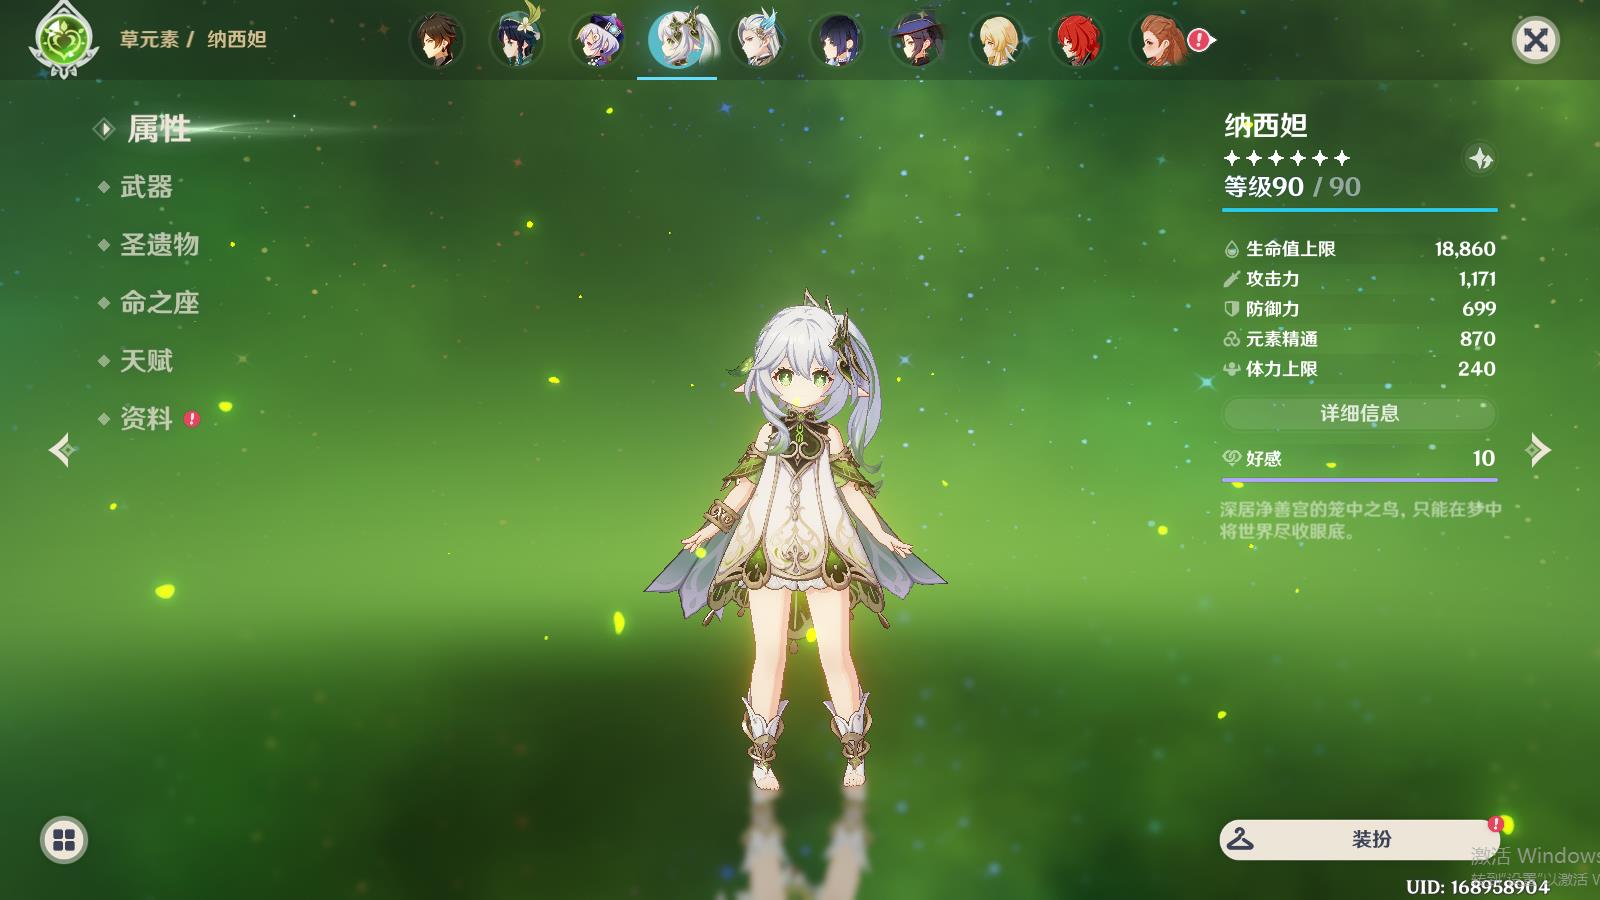Pick the white-haired character with blue horns
1600x900 pixels.
[757, 40]
